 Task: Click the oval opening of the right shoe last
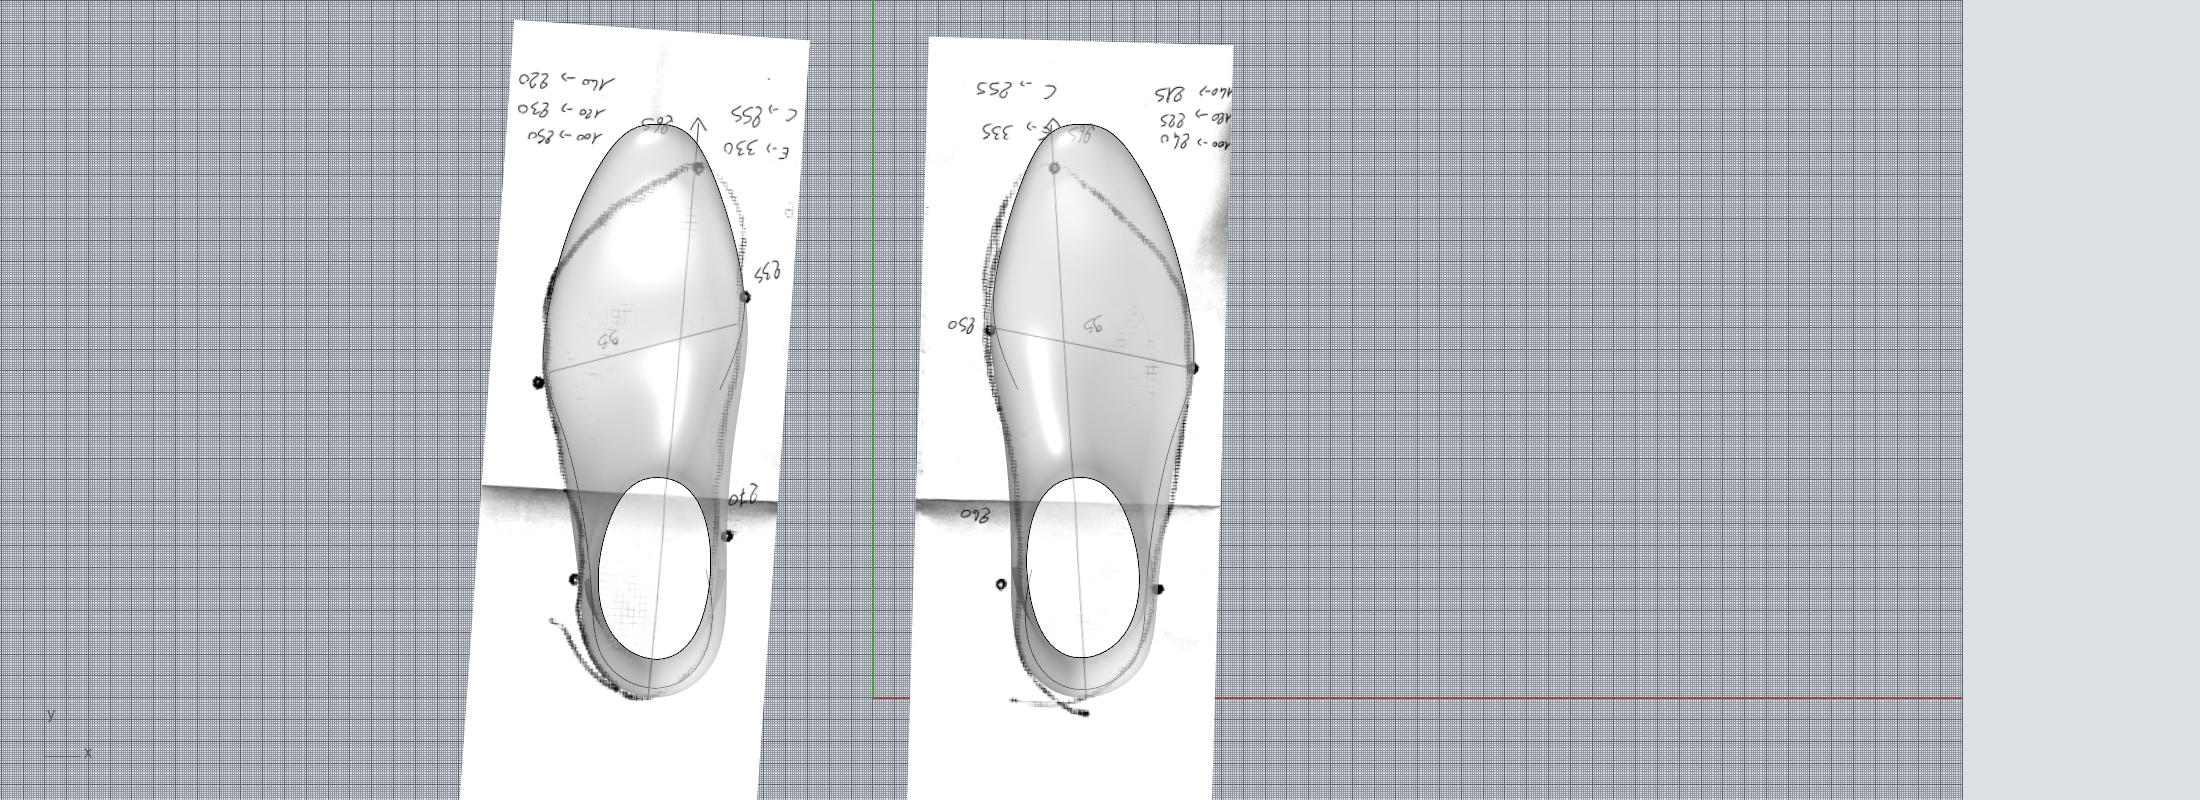1083,567
